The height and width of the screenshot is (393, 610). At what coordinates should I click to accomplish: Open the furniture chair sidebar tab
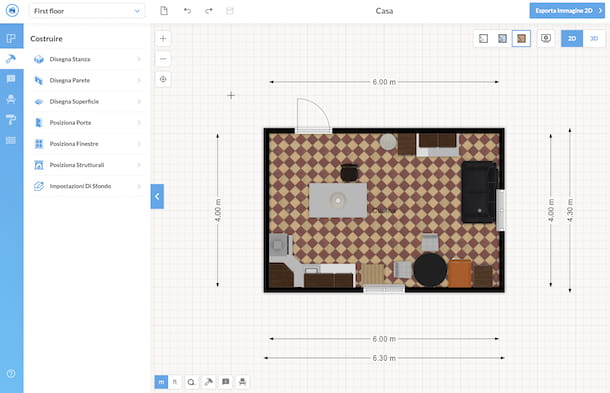(11, 99)
